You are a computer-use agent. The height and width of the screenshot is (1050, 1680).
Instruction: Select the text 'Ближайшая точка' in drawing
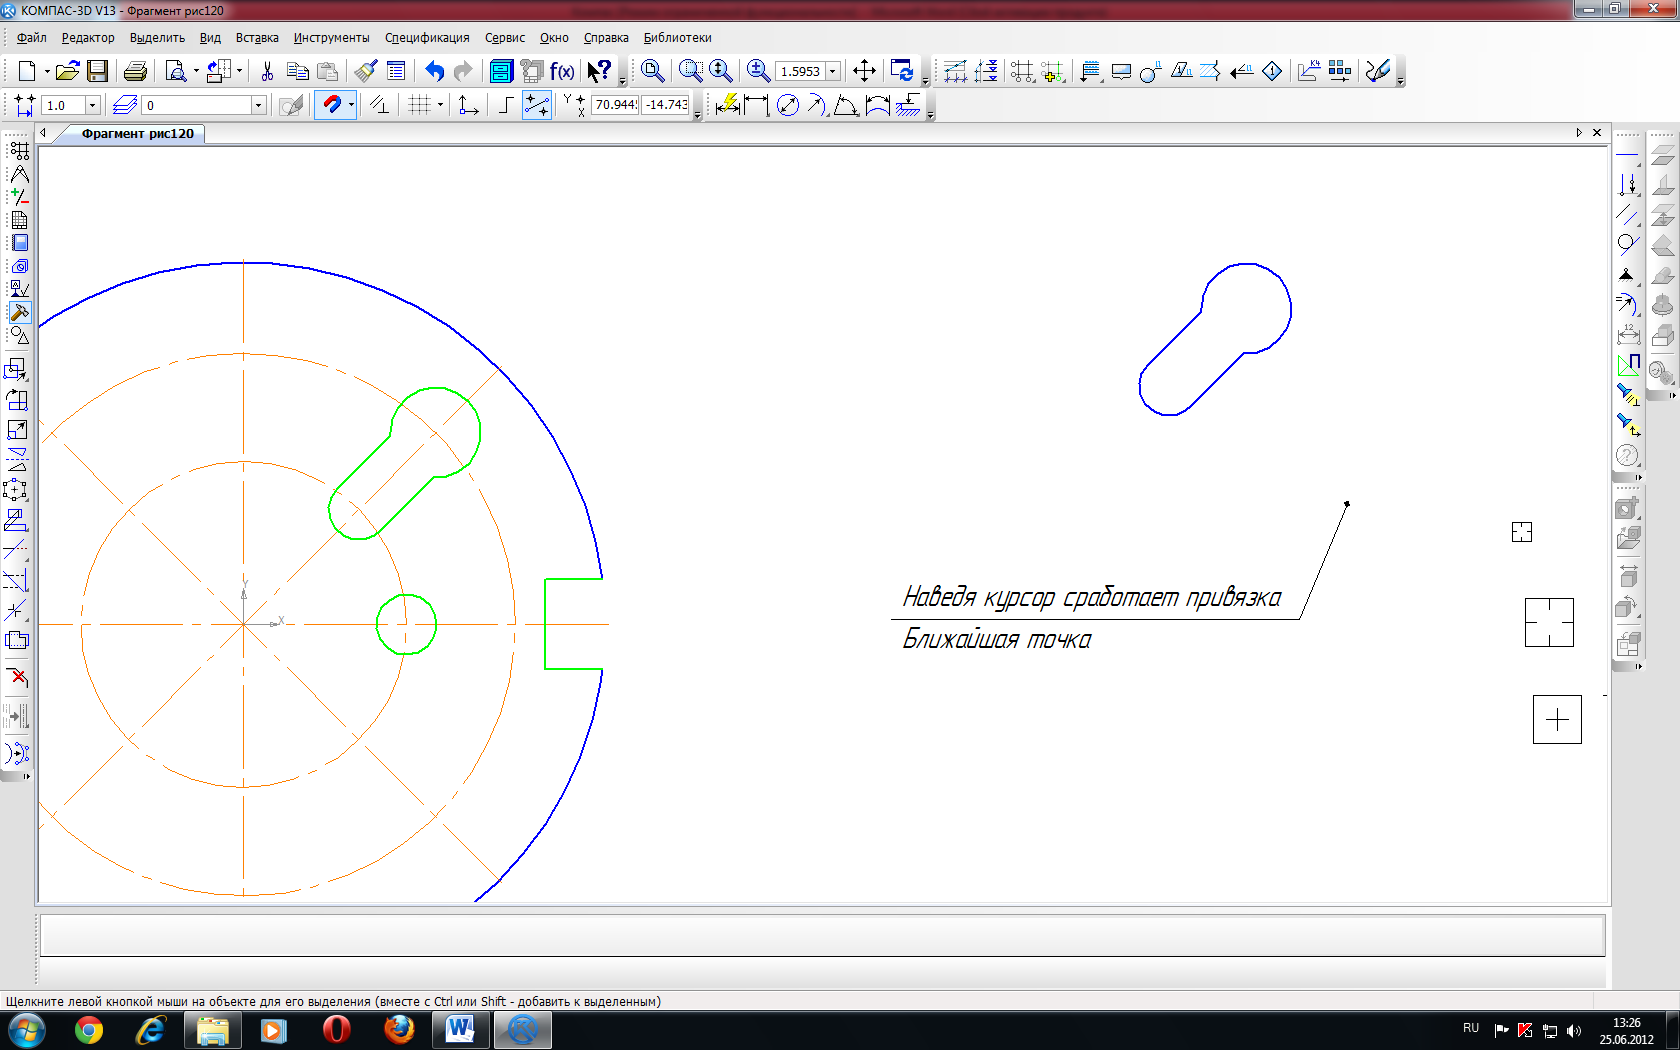996,640
